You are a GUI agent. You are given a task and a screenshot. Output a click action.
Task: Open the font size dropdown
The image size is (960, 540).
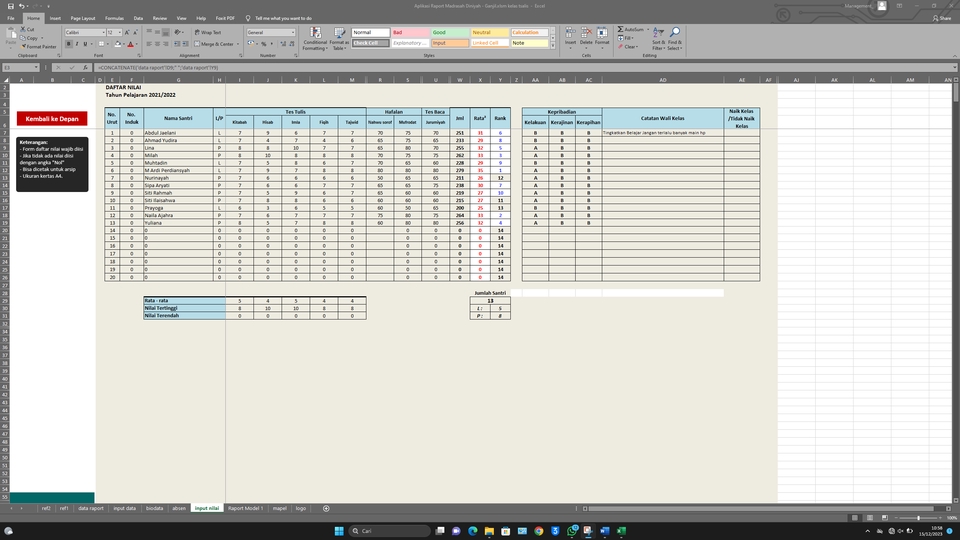(x=119, y=32)
